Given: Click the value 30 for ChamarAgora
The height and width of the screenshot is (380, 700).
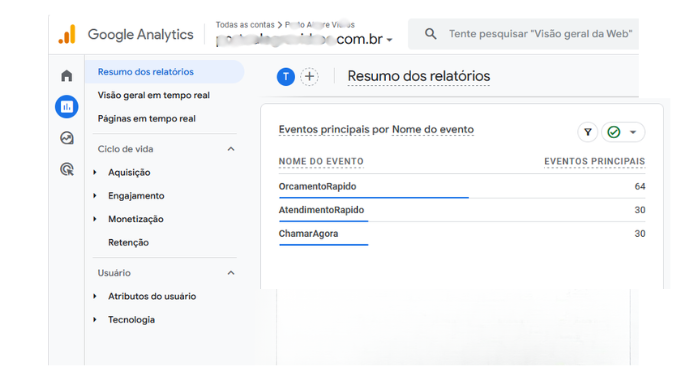Looking at the screenshot, I should click(640, 234).
